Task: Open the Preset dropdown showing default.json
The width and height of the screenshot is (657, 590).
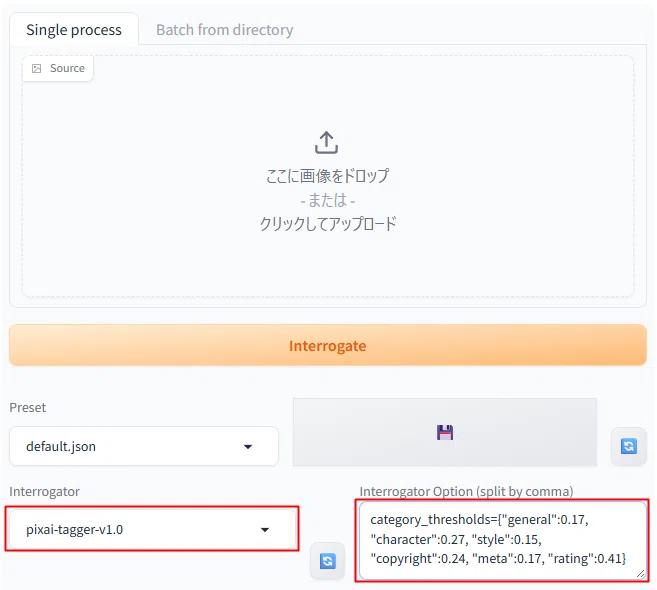Action: (144, 446)
